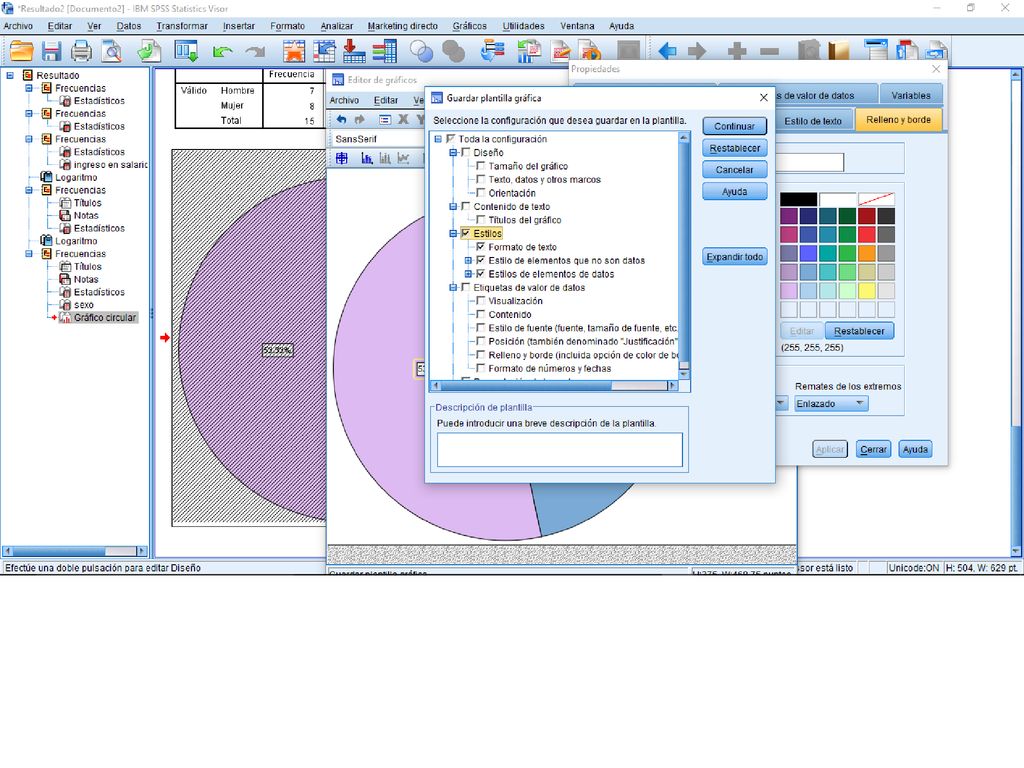Check Formato de números y fechas
This screenshot has width=1024, height=768.
tap(481, 368)
